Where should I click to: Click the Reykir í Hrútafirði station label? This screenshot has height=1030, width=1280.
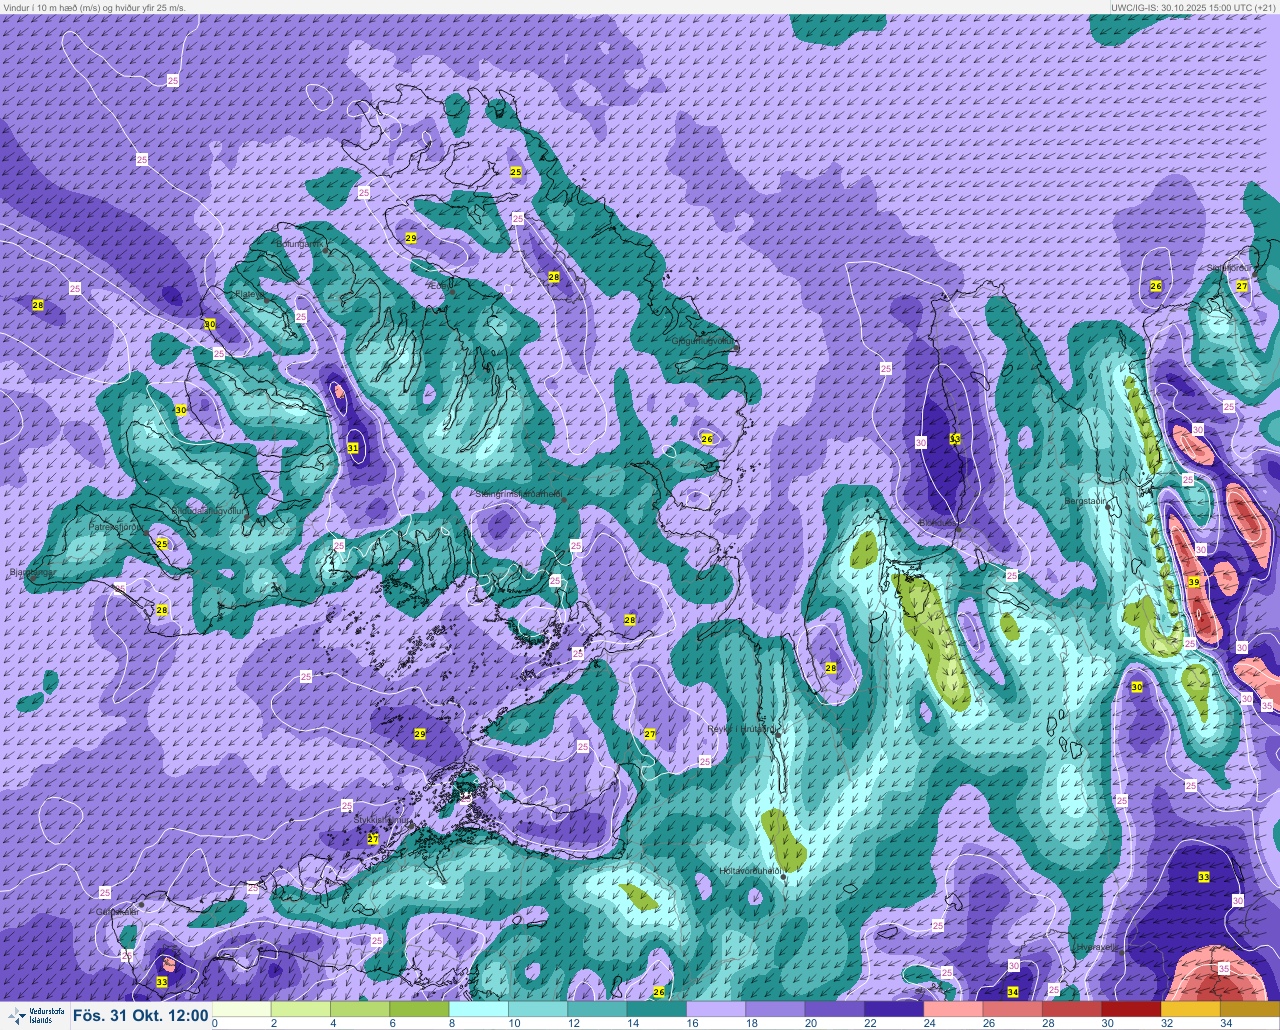pos(741,729)
